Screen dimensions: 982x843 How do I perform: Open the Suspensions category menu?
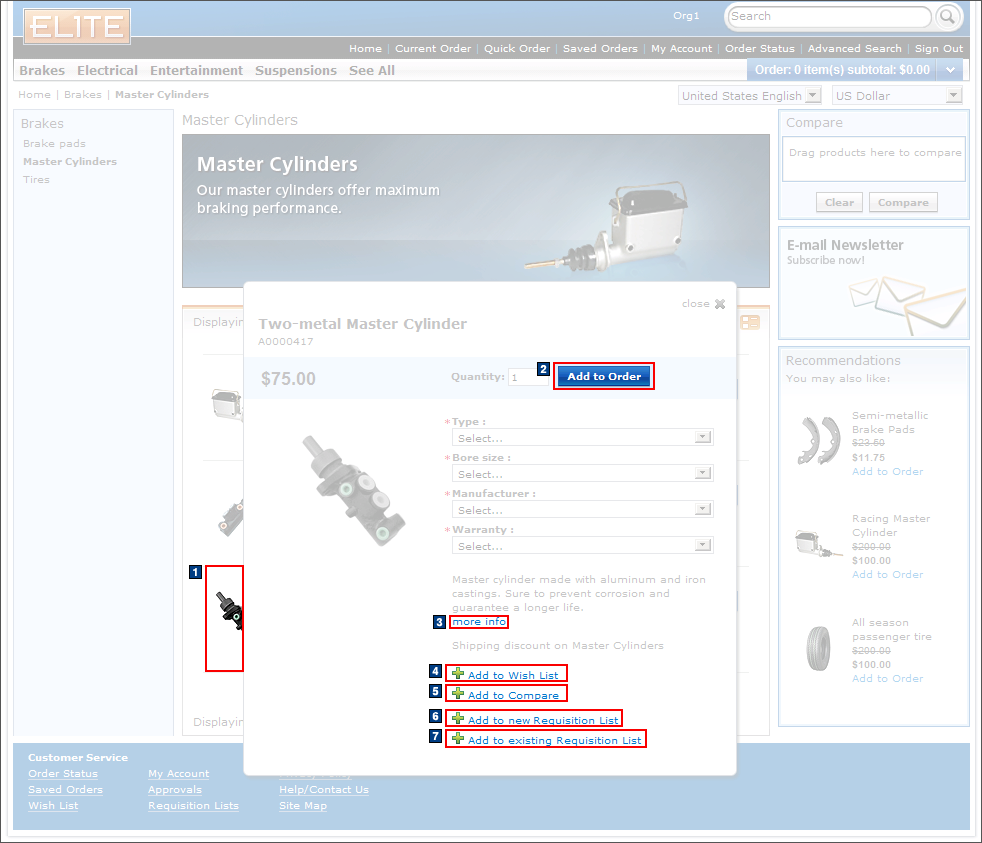tap(296, 70)
